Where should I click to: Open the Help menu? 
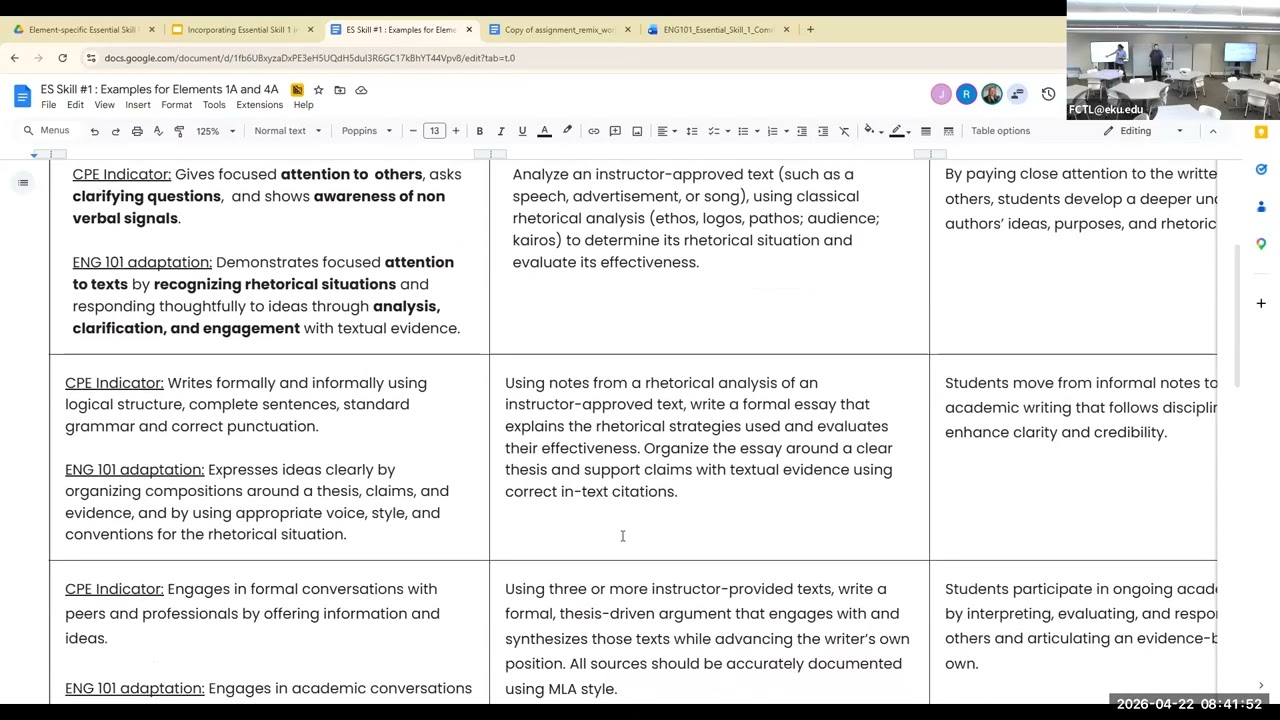point(303,105)
